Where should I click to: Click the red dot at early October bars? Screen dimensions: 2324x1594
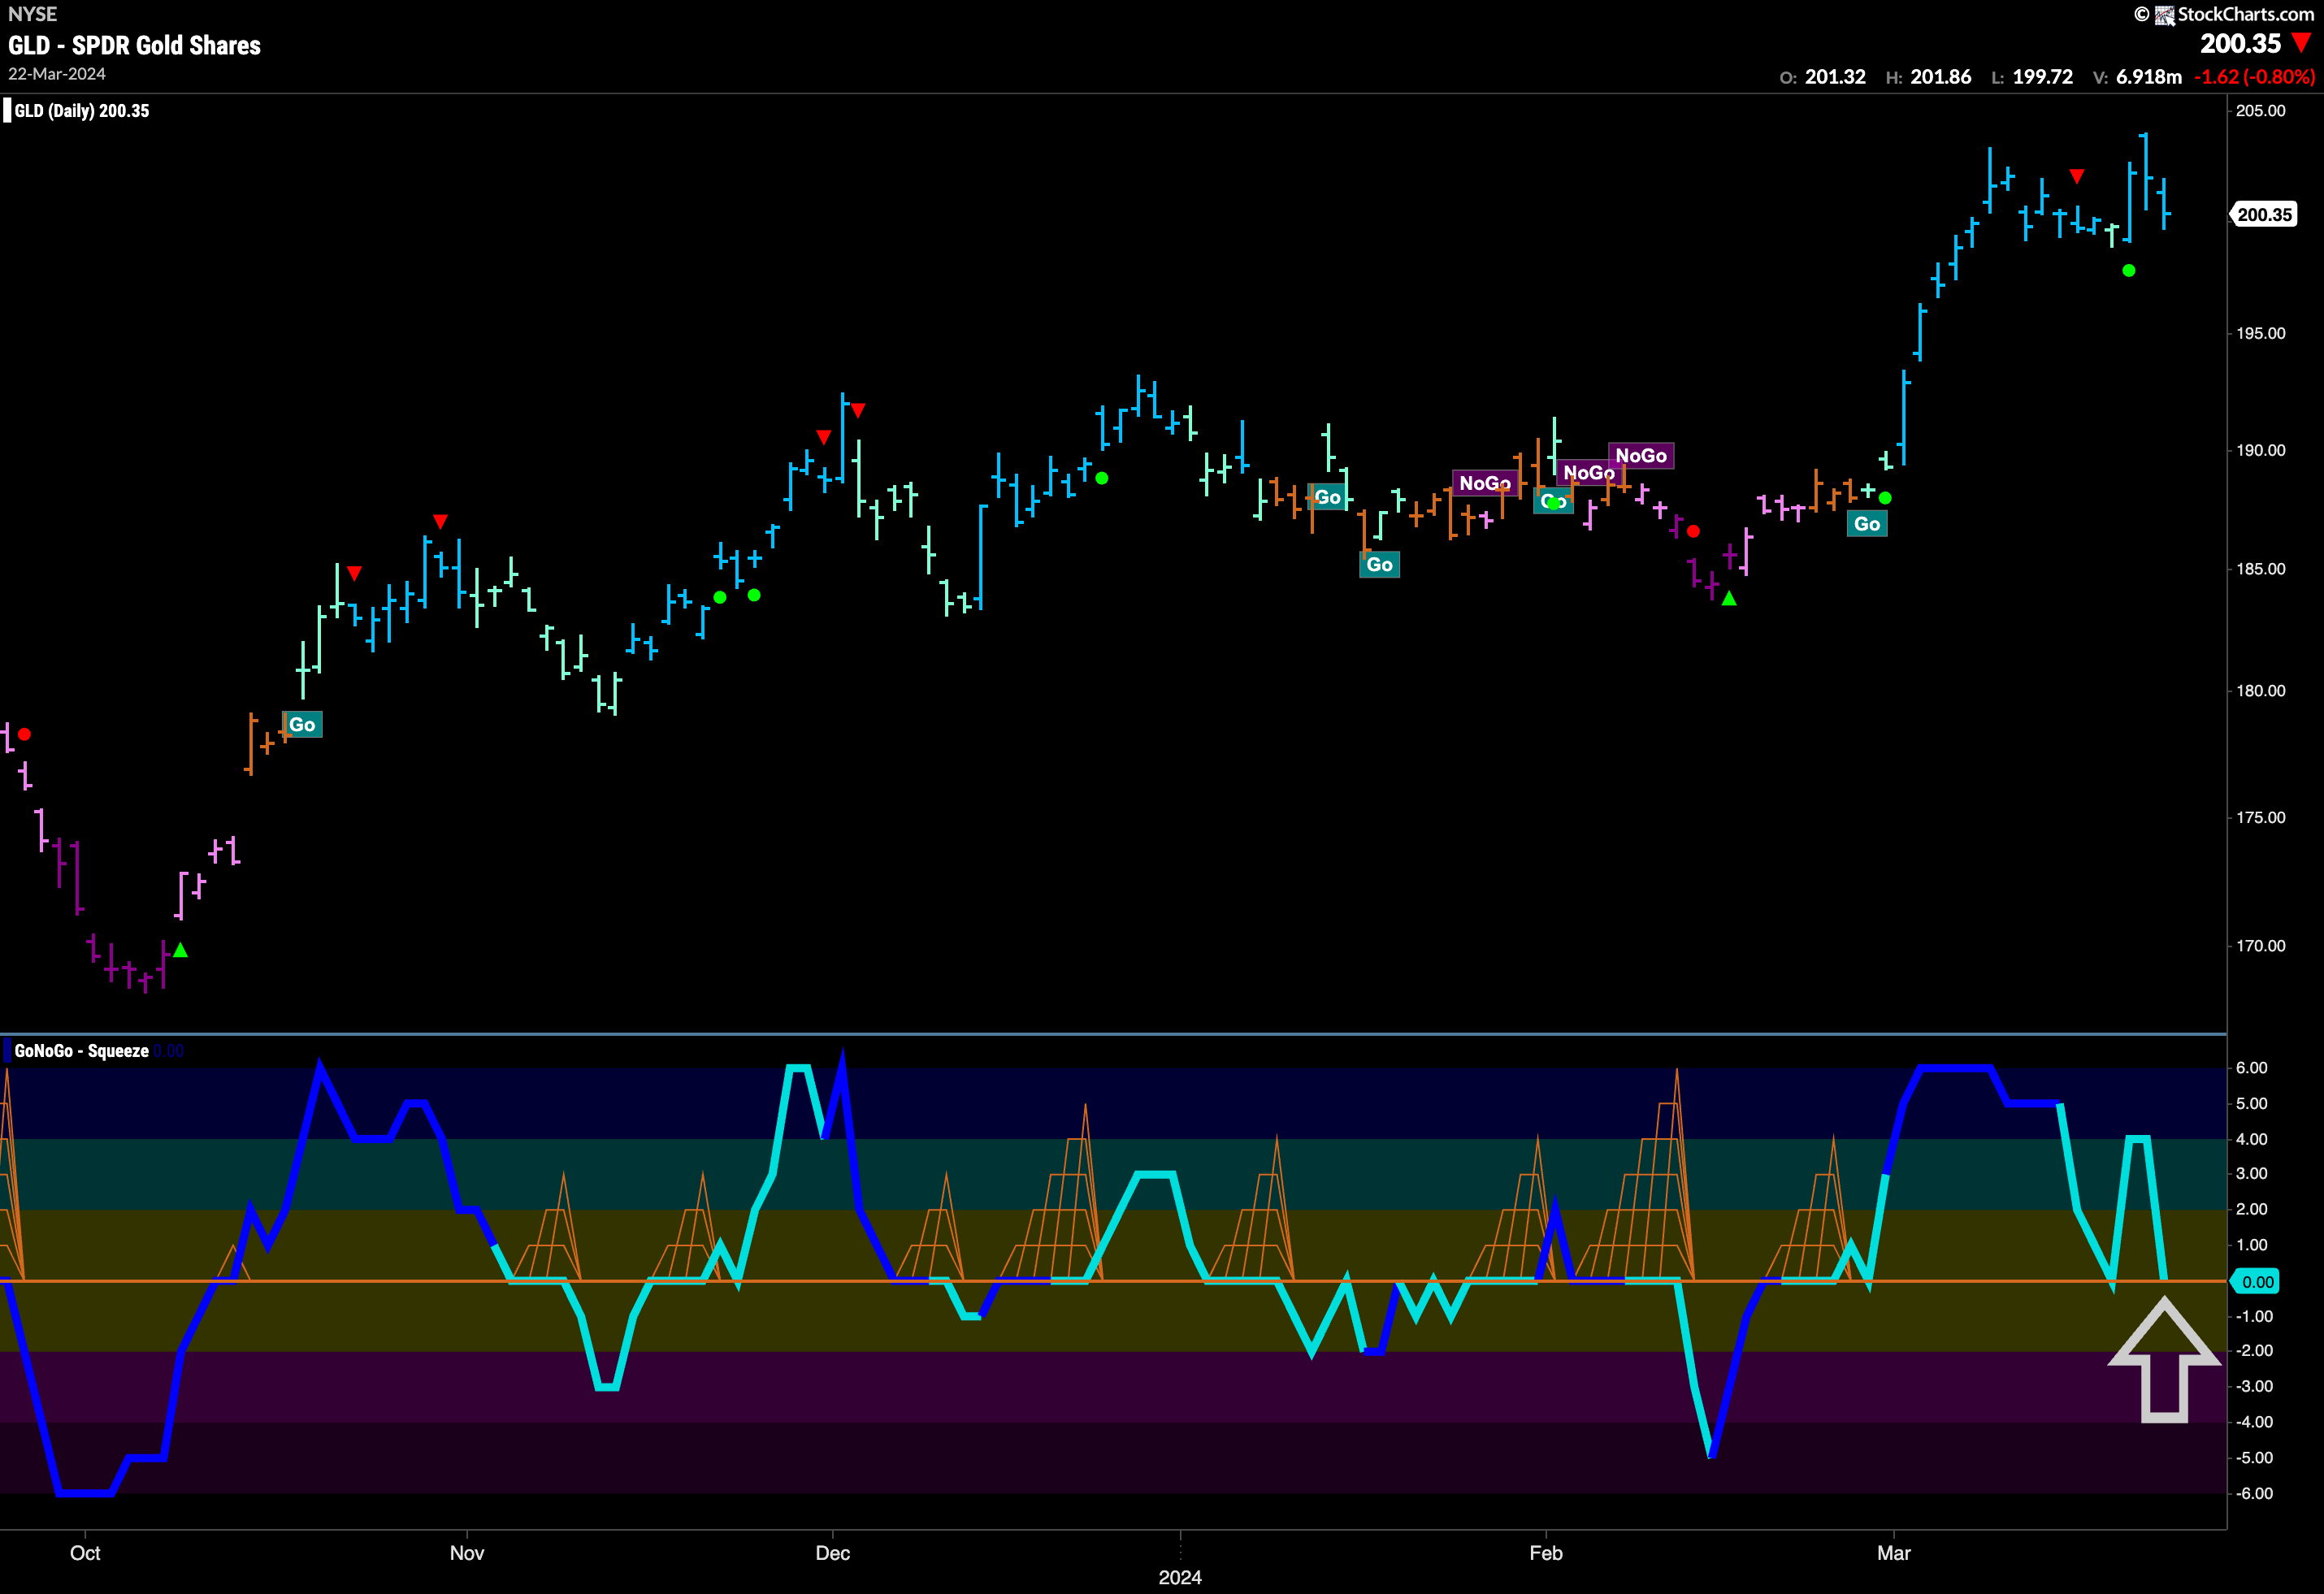coord(25,735)
